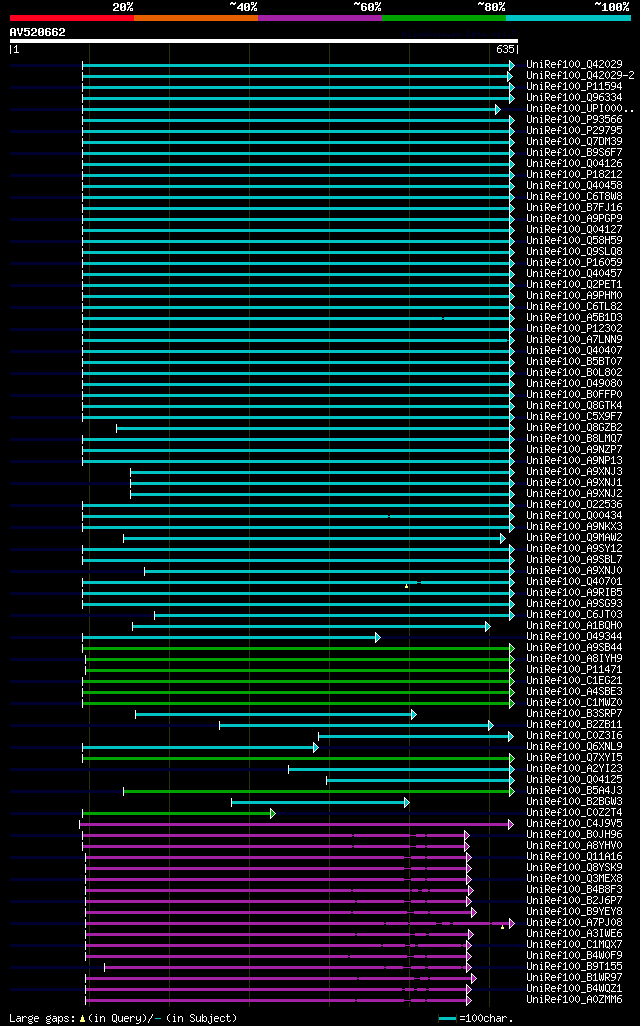Select the UniRef100_Q2PET1 label

tap(575, 285)
